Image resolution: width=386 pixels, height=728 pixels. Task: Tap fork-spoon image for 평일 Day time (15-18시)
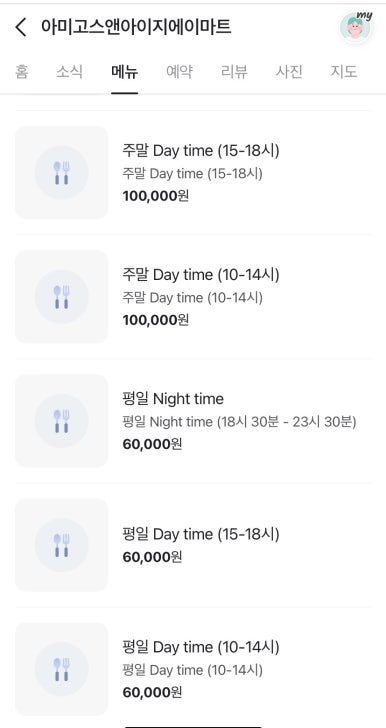[62, 545]
